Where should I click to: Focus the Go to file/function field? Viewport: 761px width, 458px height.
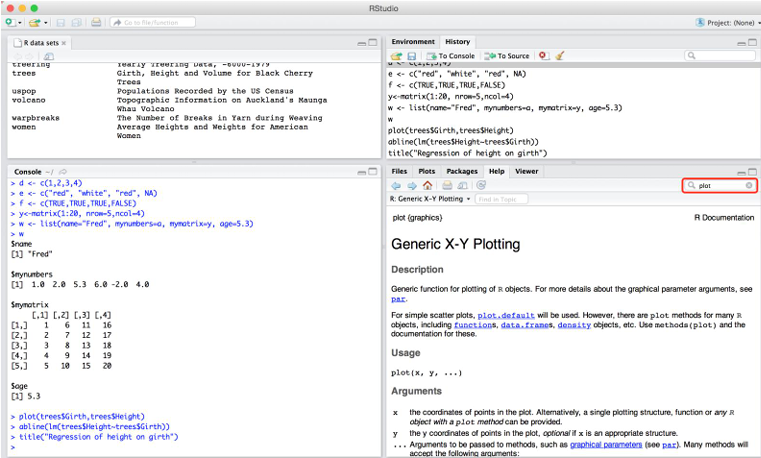point(153,22)
